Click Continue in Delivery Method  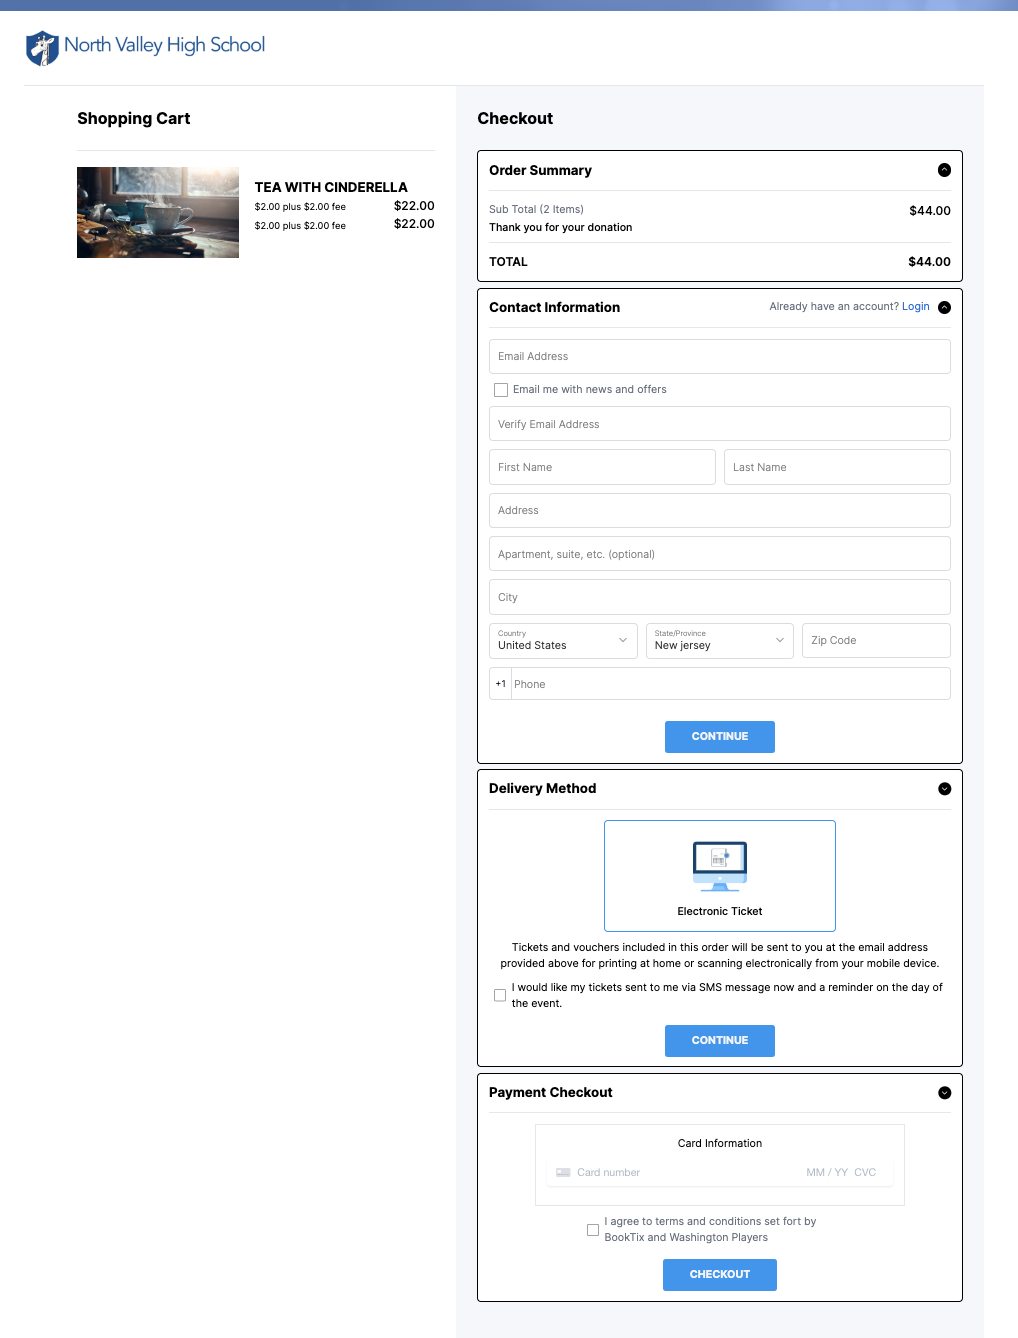coord(720,1041)
